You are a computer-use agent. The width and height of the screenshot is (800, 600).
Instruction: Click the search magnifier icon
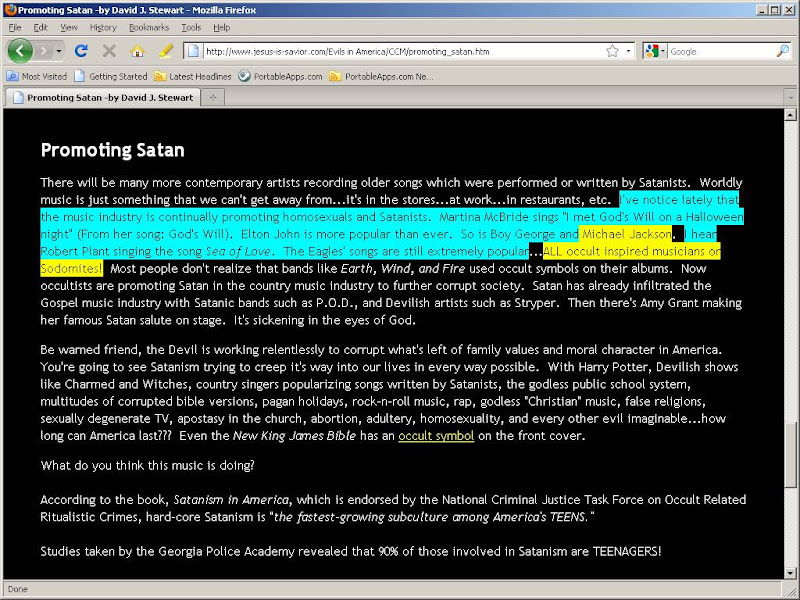pos(783,51)
